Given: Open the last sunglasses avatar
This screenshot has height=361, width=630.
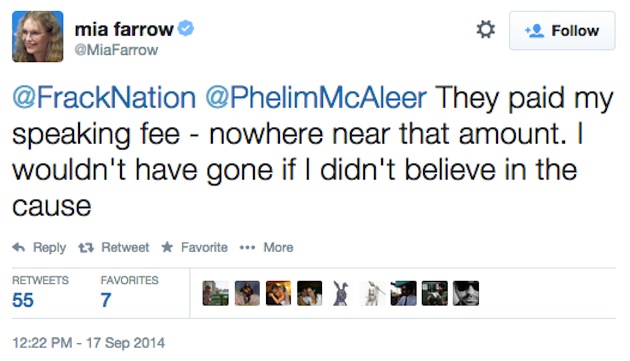Looking at the screenshot, I should [466, 293].
